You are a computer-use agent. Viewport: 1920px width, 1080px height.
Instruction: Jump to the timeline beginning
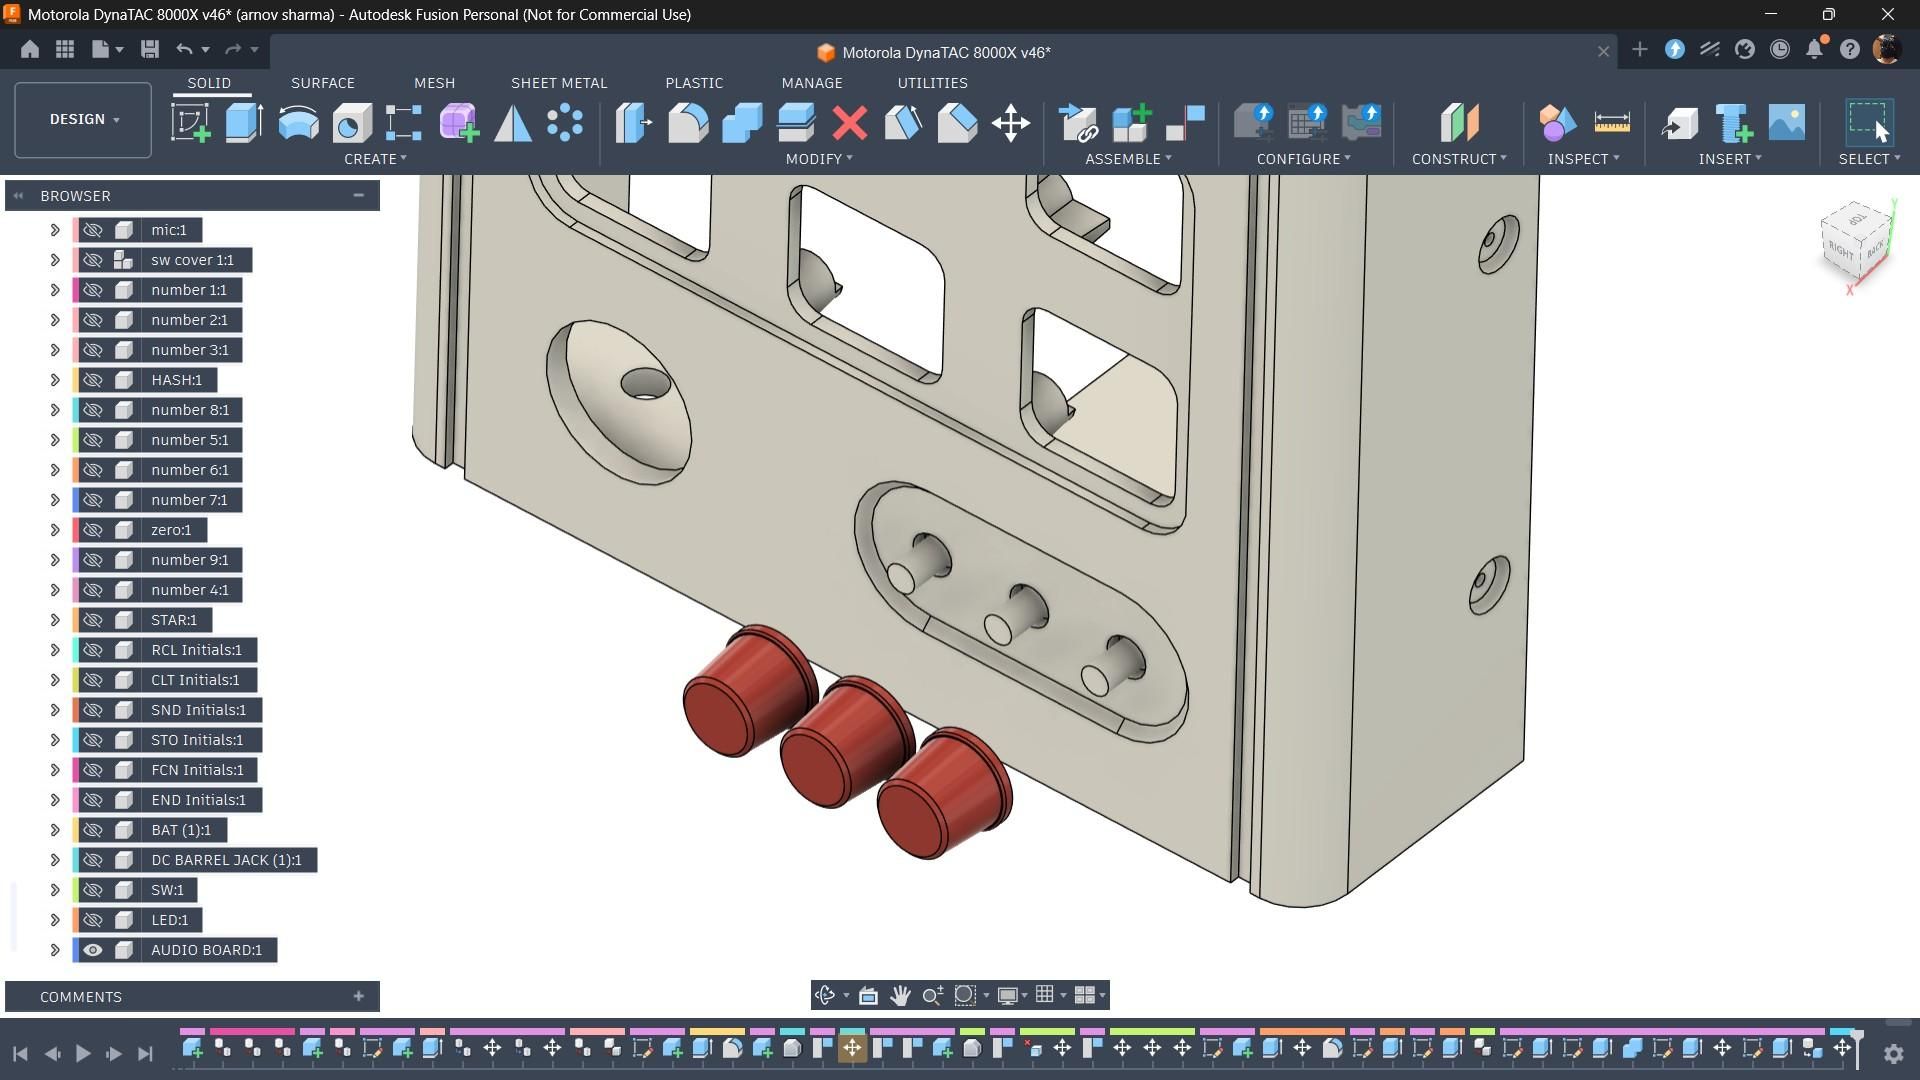pyautogui.click(x=20, y=1053)
